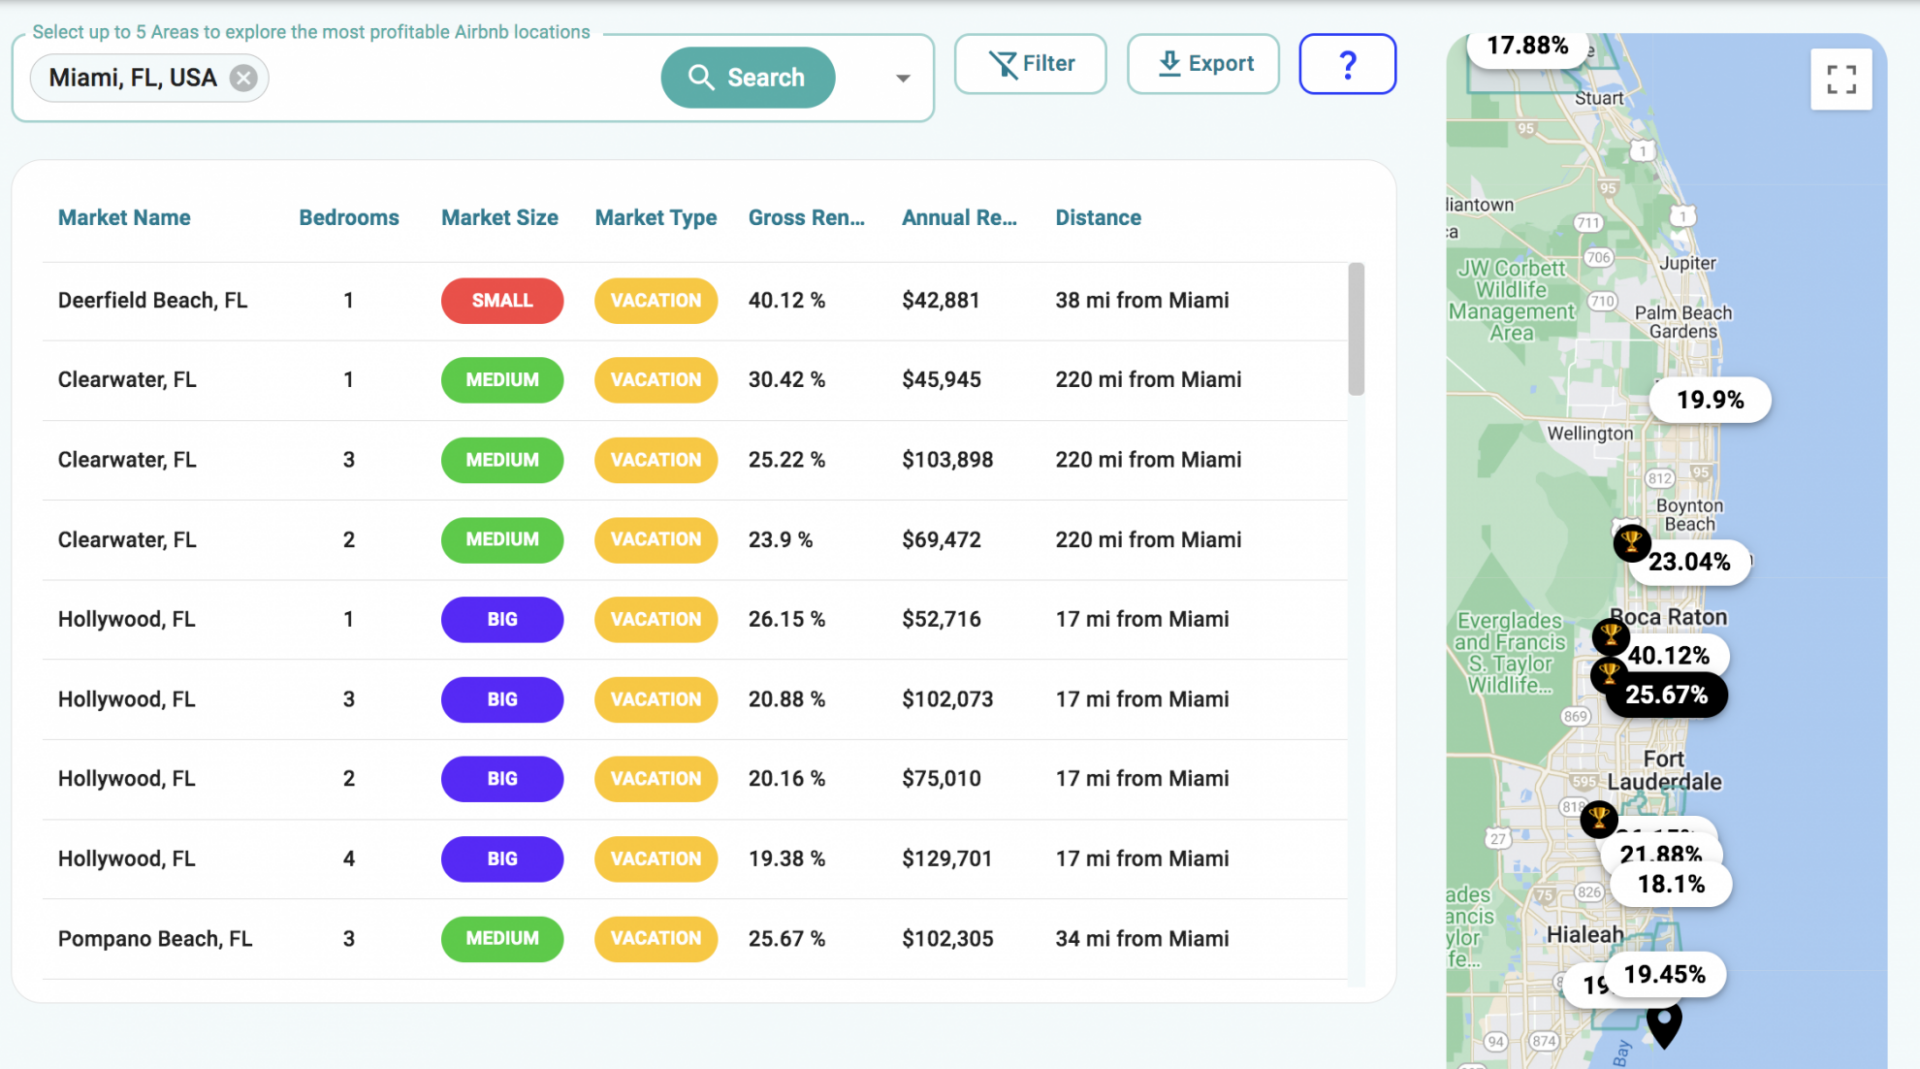Image resolution: width=1920 pixels, height=1069 pixels.
Task: Select the $69,472 annual revenue cell
Action: 941,540
